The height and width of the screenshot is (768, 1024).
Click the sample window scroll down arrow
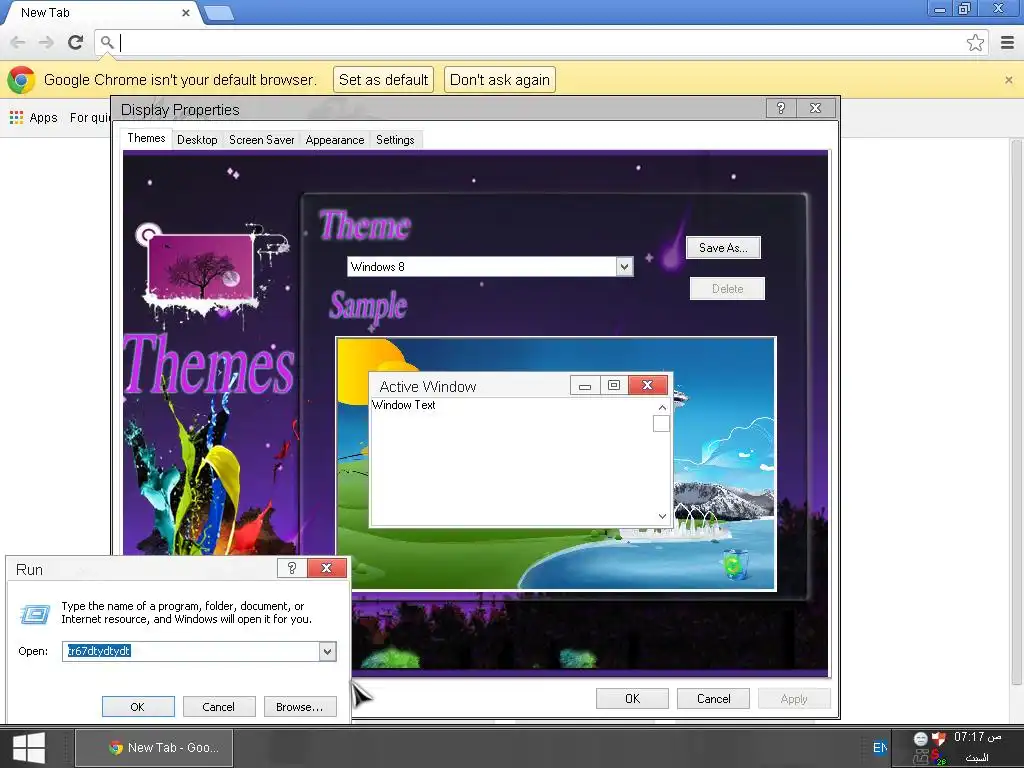pos(662,517)
